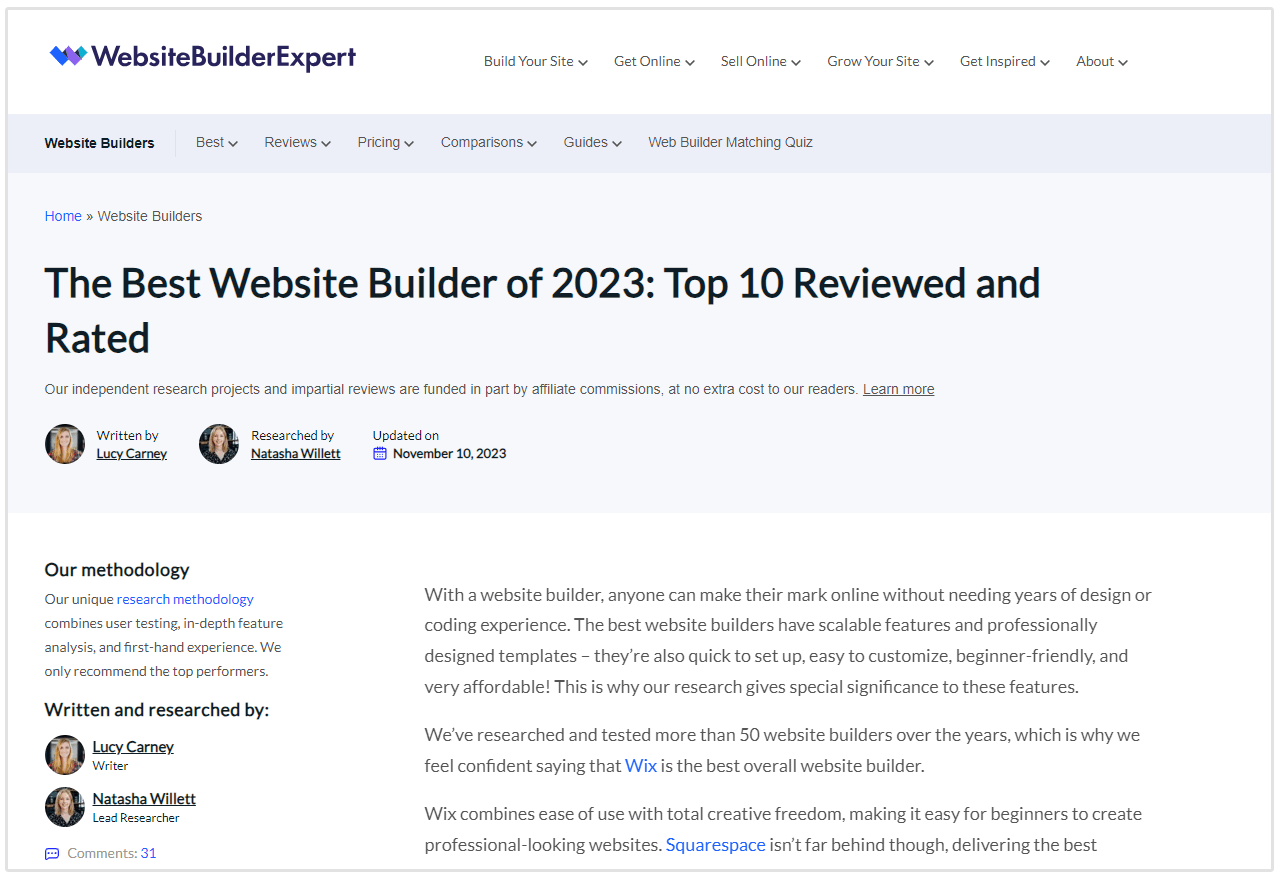The image size is (1280, 880).
Task: Click Lucy Carney's header avatar photo
Action: 65,444
